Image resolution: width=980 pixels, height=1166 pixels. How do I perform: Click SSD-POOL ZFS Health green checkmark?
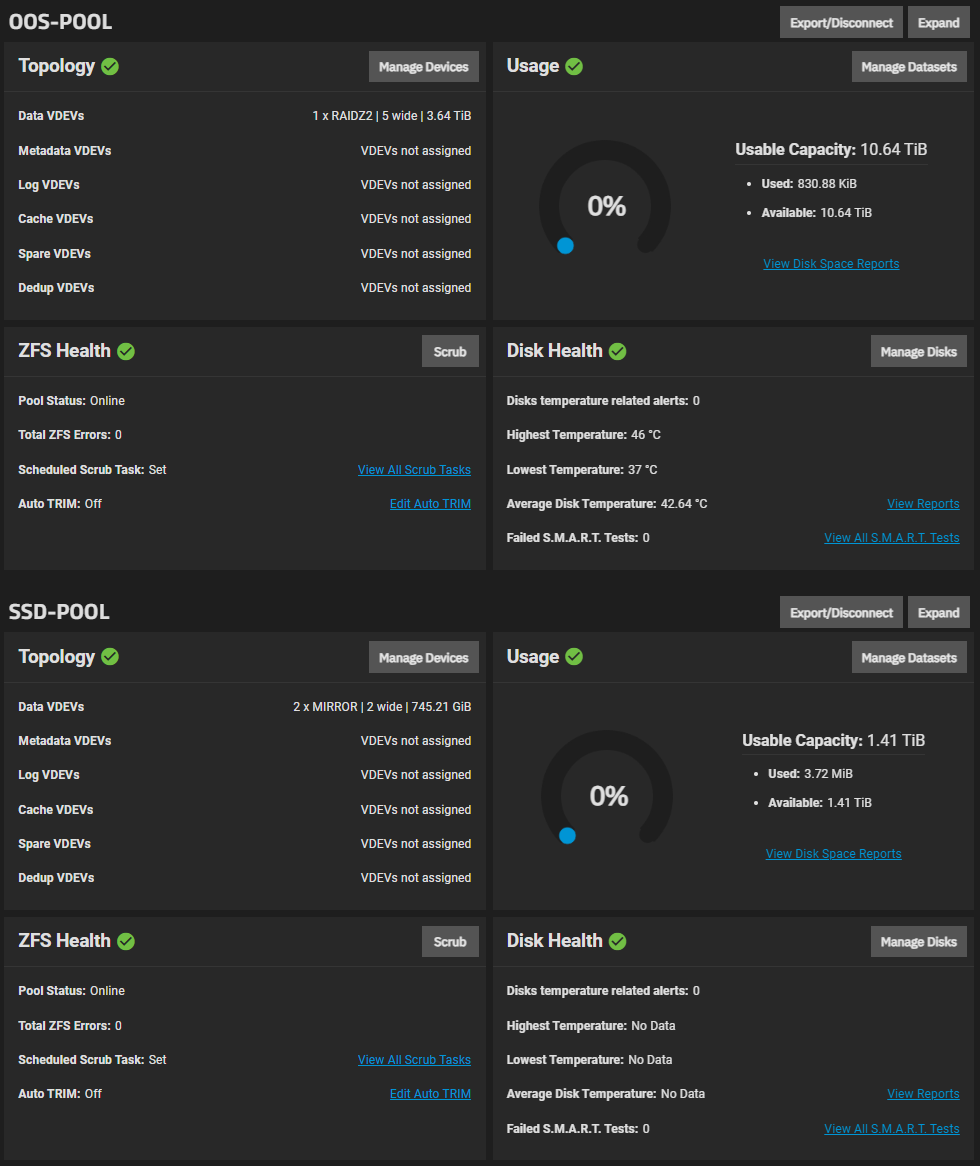tap(126, 941)
